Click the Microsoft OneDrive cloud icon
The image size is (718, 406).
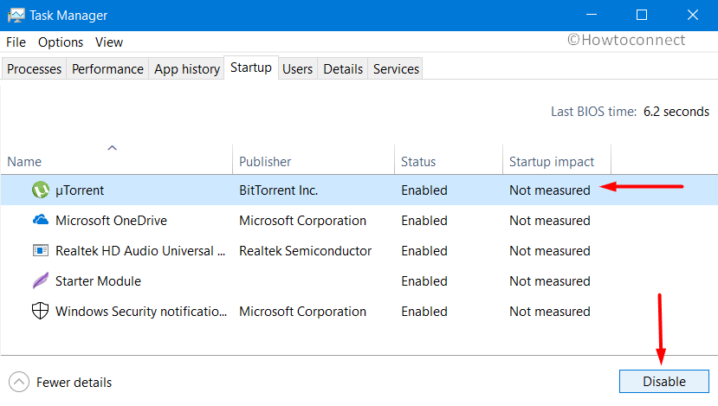click(x=40, y=220)
